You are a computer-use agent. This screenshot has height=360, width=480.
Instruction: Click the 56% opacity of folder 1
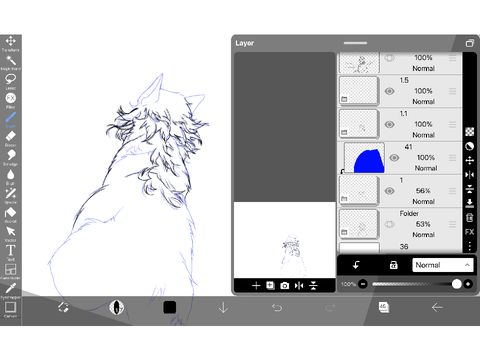point(423,191)
